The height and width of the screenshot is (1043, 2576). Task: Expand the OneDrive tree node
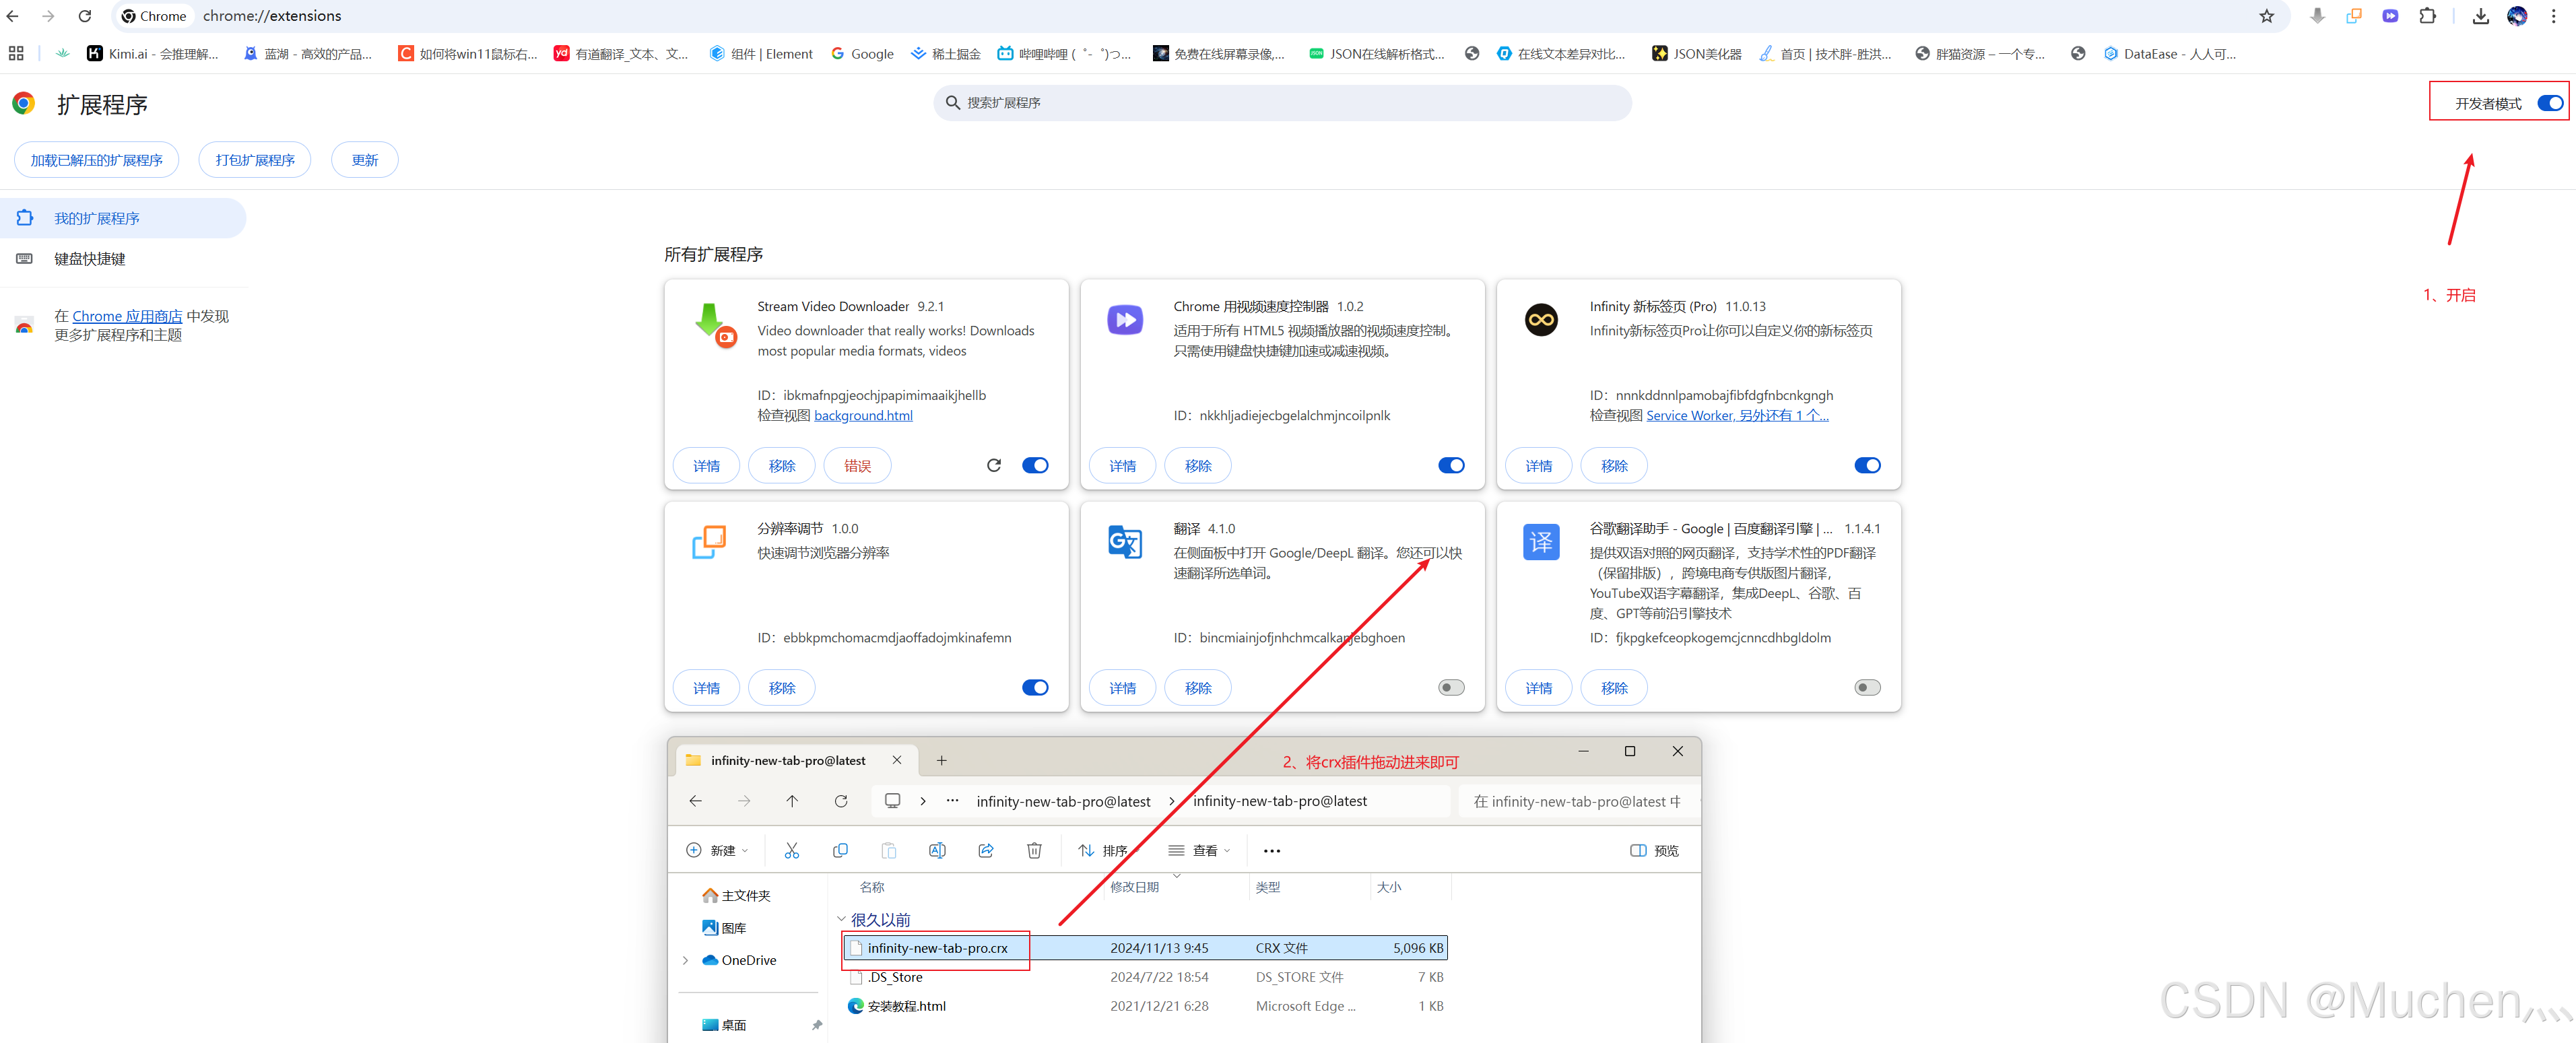click(x=685, y=960)
